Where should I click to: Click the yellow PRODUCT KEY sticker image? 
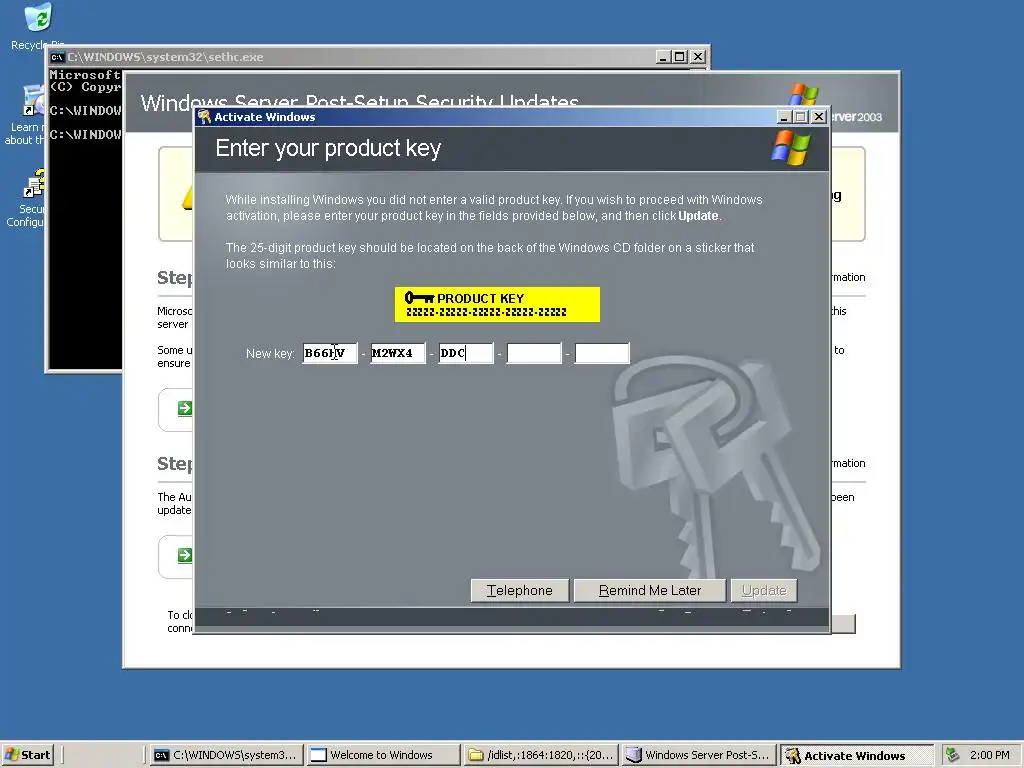(x=497, y=304)
